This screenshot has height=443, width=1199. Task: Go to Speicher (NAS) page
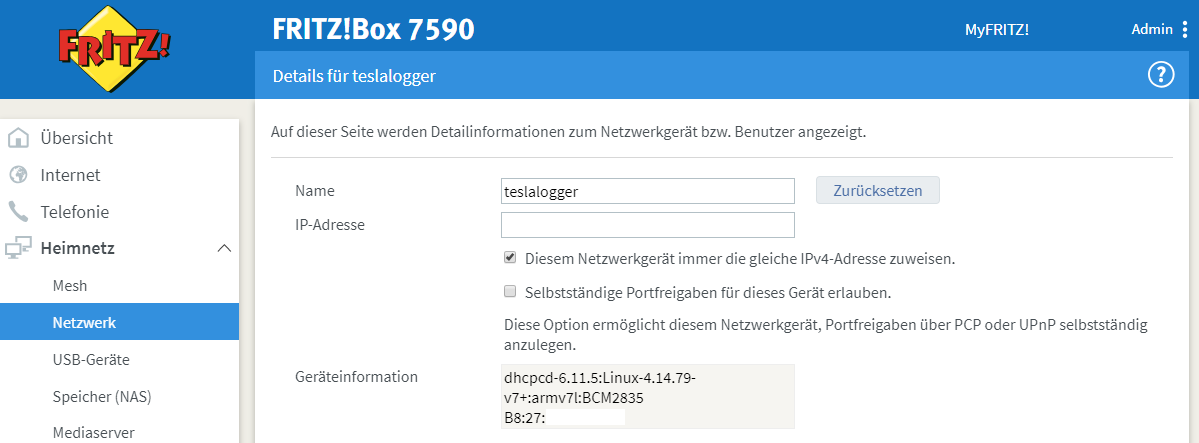coord(101,396)
